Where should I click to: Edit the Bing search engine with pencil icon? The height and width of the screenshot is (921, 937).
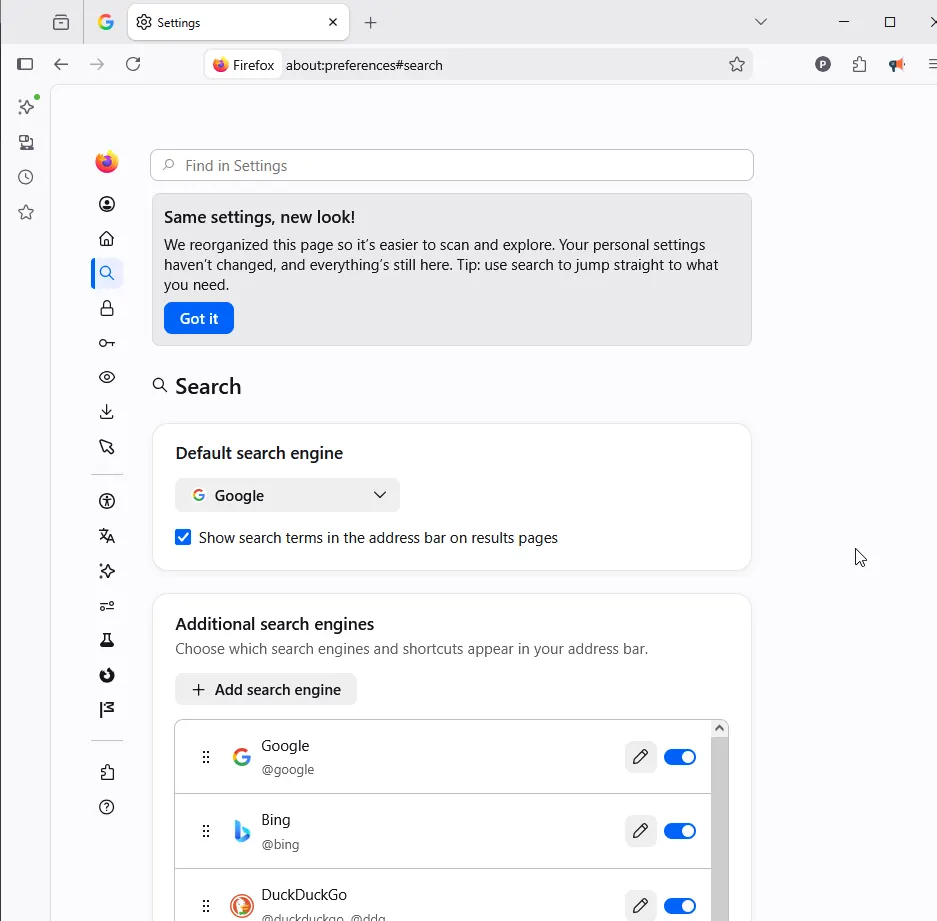pos(641,831)
